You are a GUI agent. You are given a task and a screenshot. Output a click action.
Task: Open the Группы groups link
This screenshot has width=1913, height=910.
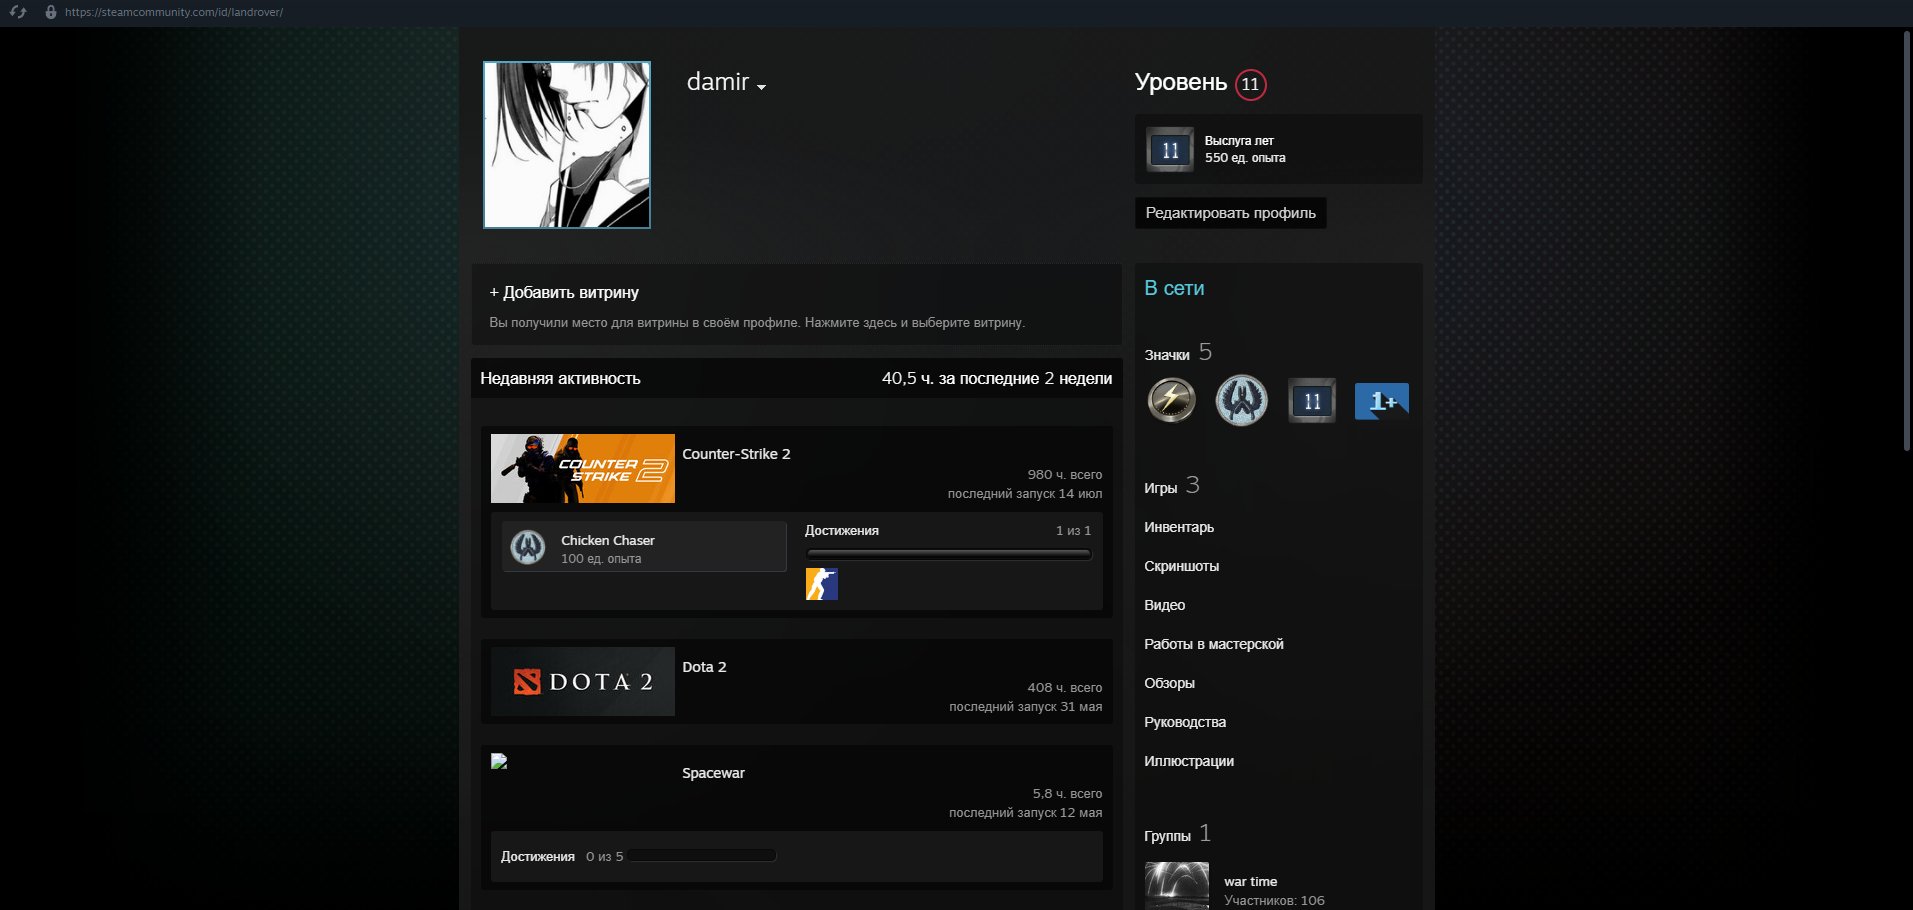tap(1167, 836)
